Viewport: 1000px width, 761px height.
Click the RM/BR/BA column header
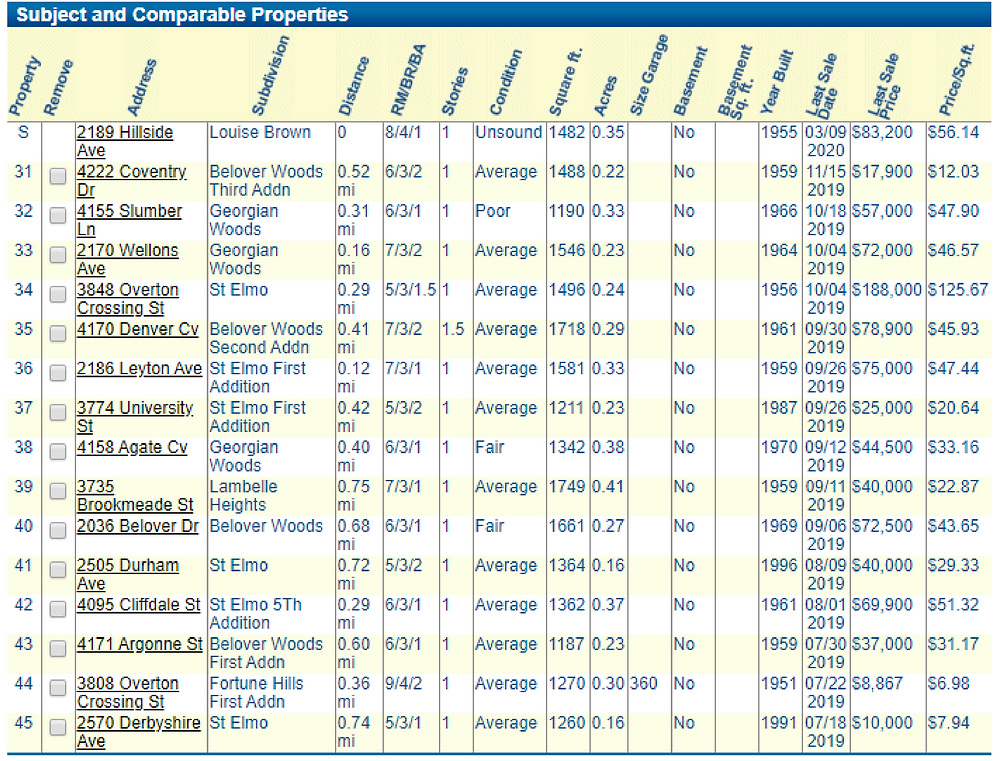(x=408, y=80)
